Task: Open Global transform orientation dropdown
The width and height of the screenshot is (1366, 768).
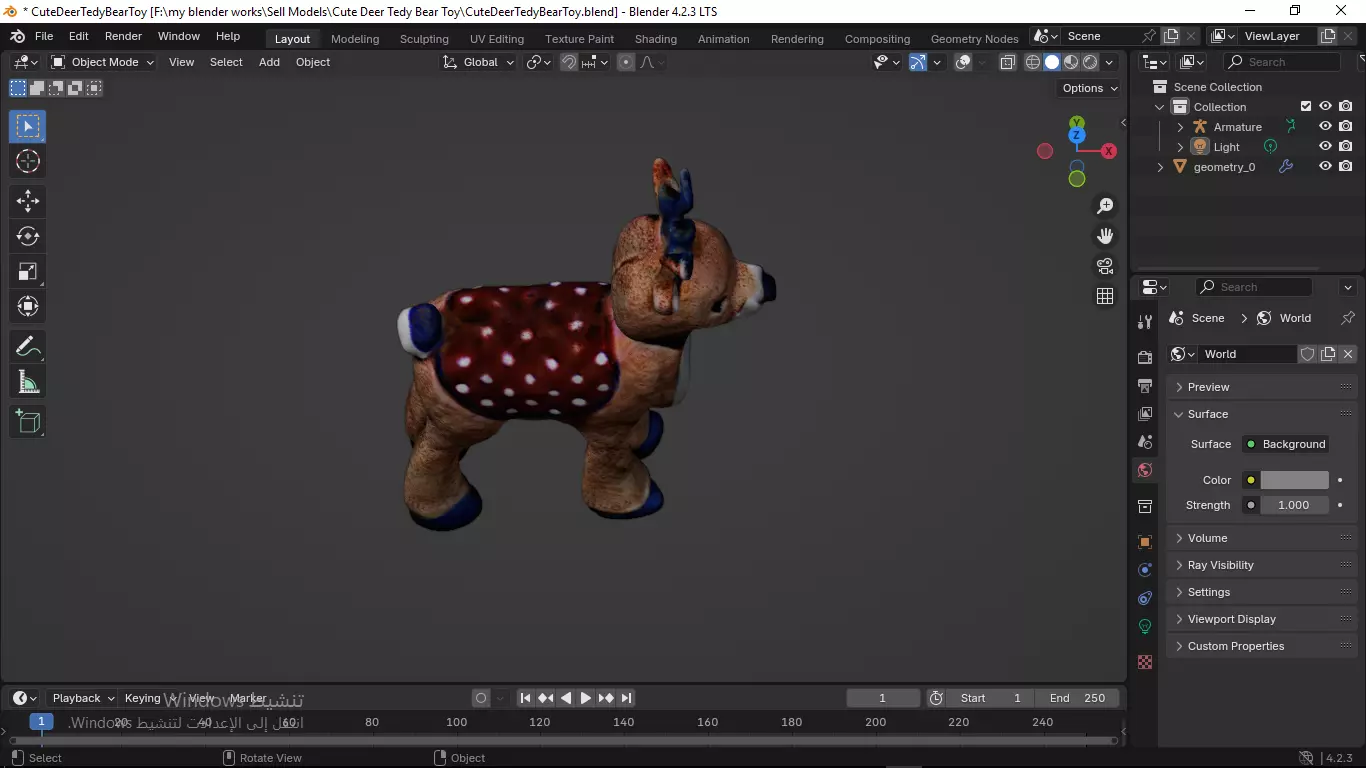Action: [x=479, y=62]
